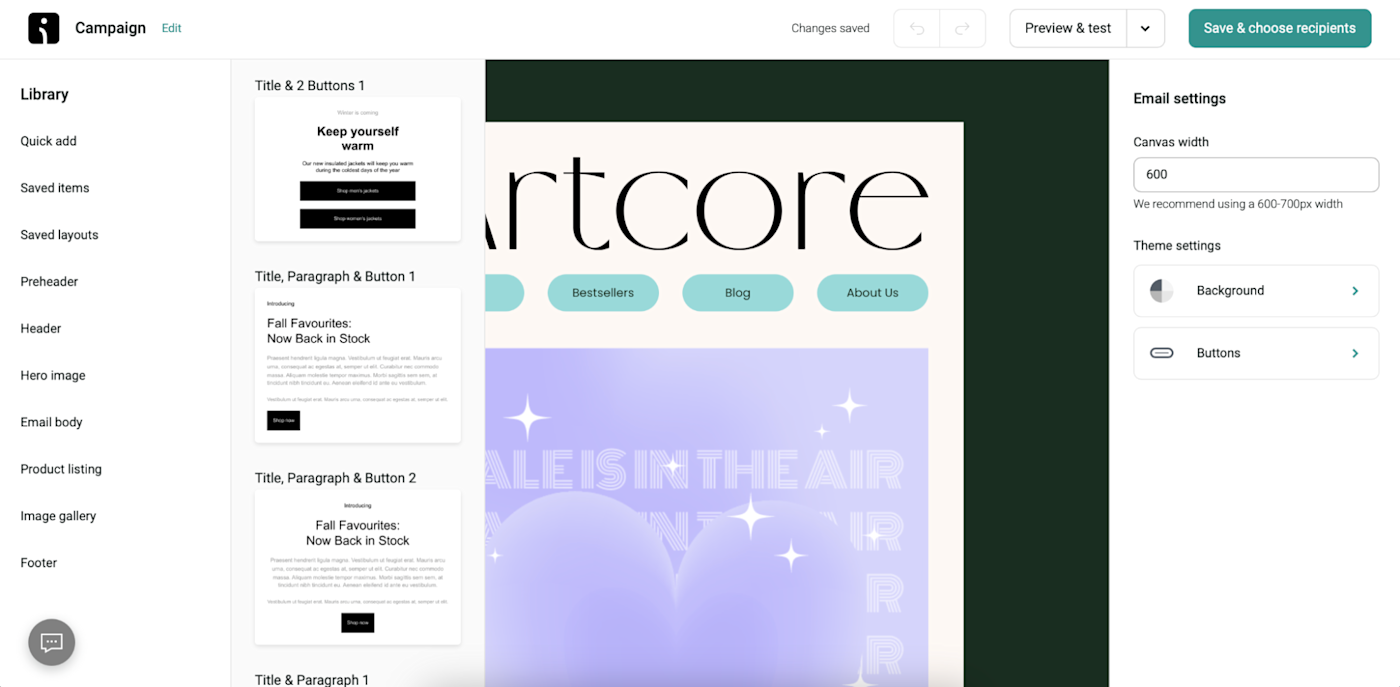Click the Canvas width input field
Image resolution: width=1400 pixels, height=687 pixels.
click(1256, 174)
